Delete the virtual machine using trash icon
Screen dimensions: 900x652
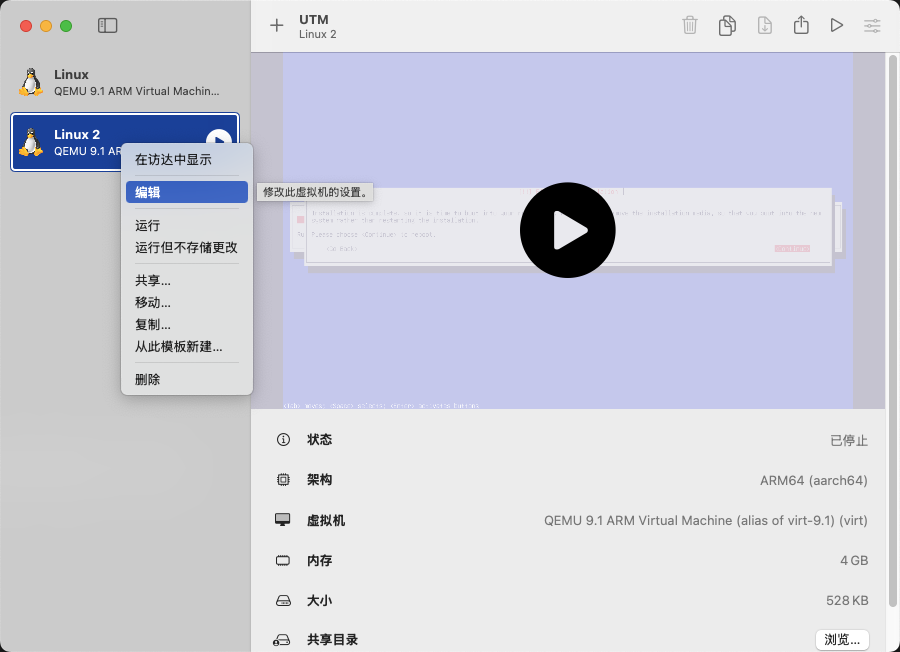(x=689, y=25)
